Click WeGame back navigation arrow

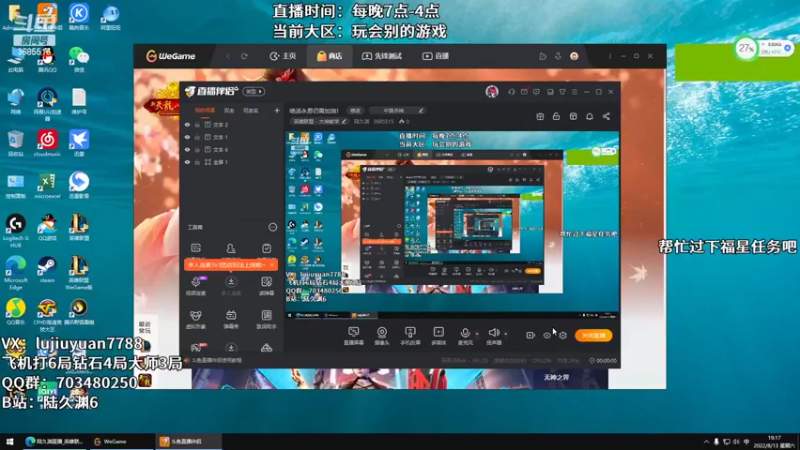click(x=228, y=56)
